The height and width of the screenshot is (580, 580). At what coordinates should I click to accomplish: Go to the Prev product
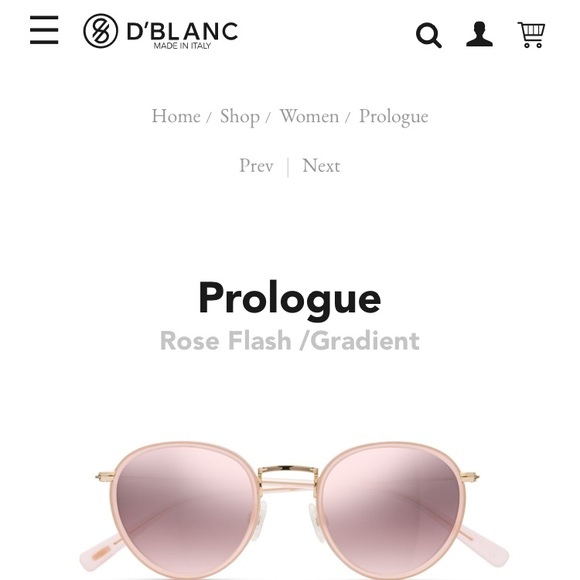click(256, 165)
